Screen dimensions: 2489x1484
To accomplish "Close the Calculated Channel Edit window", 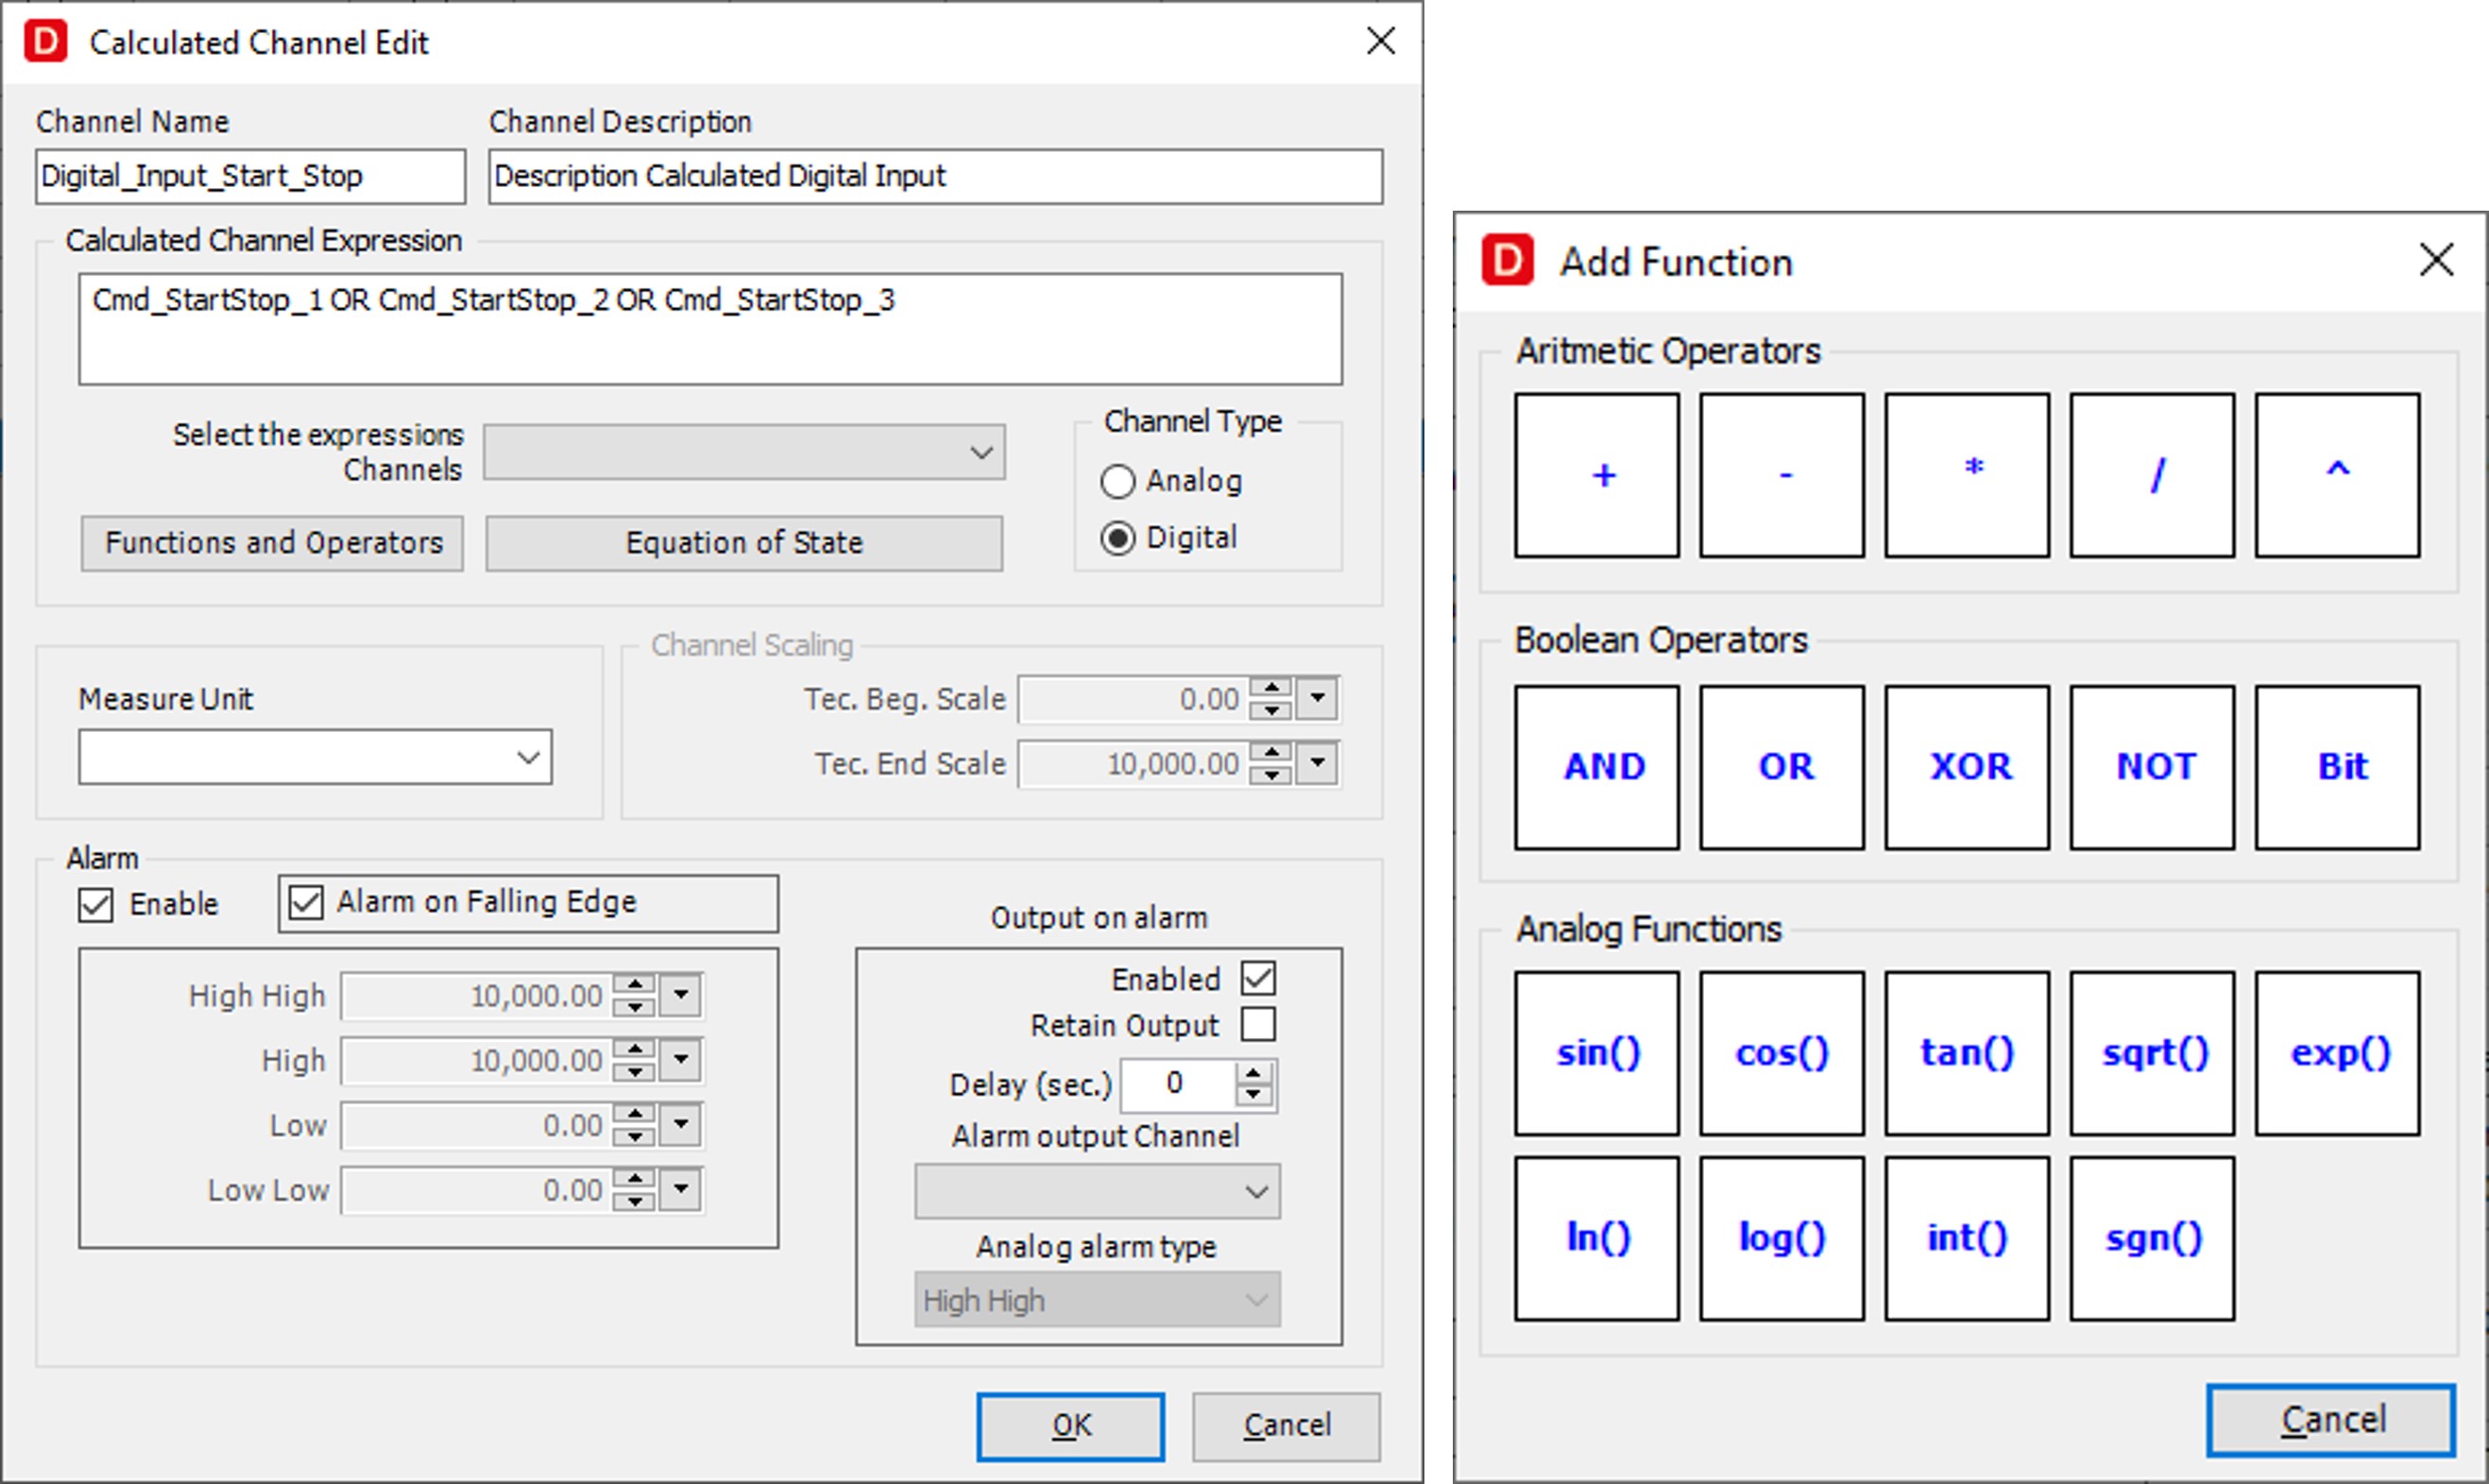I will (x=1380, y=41).
